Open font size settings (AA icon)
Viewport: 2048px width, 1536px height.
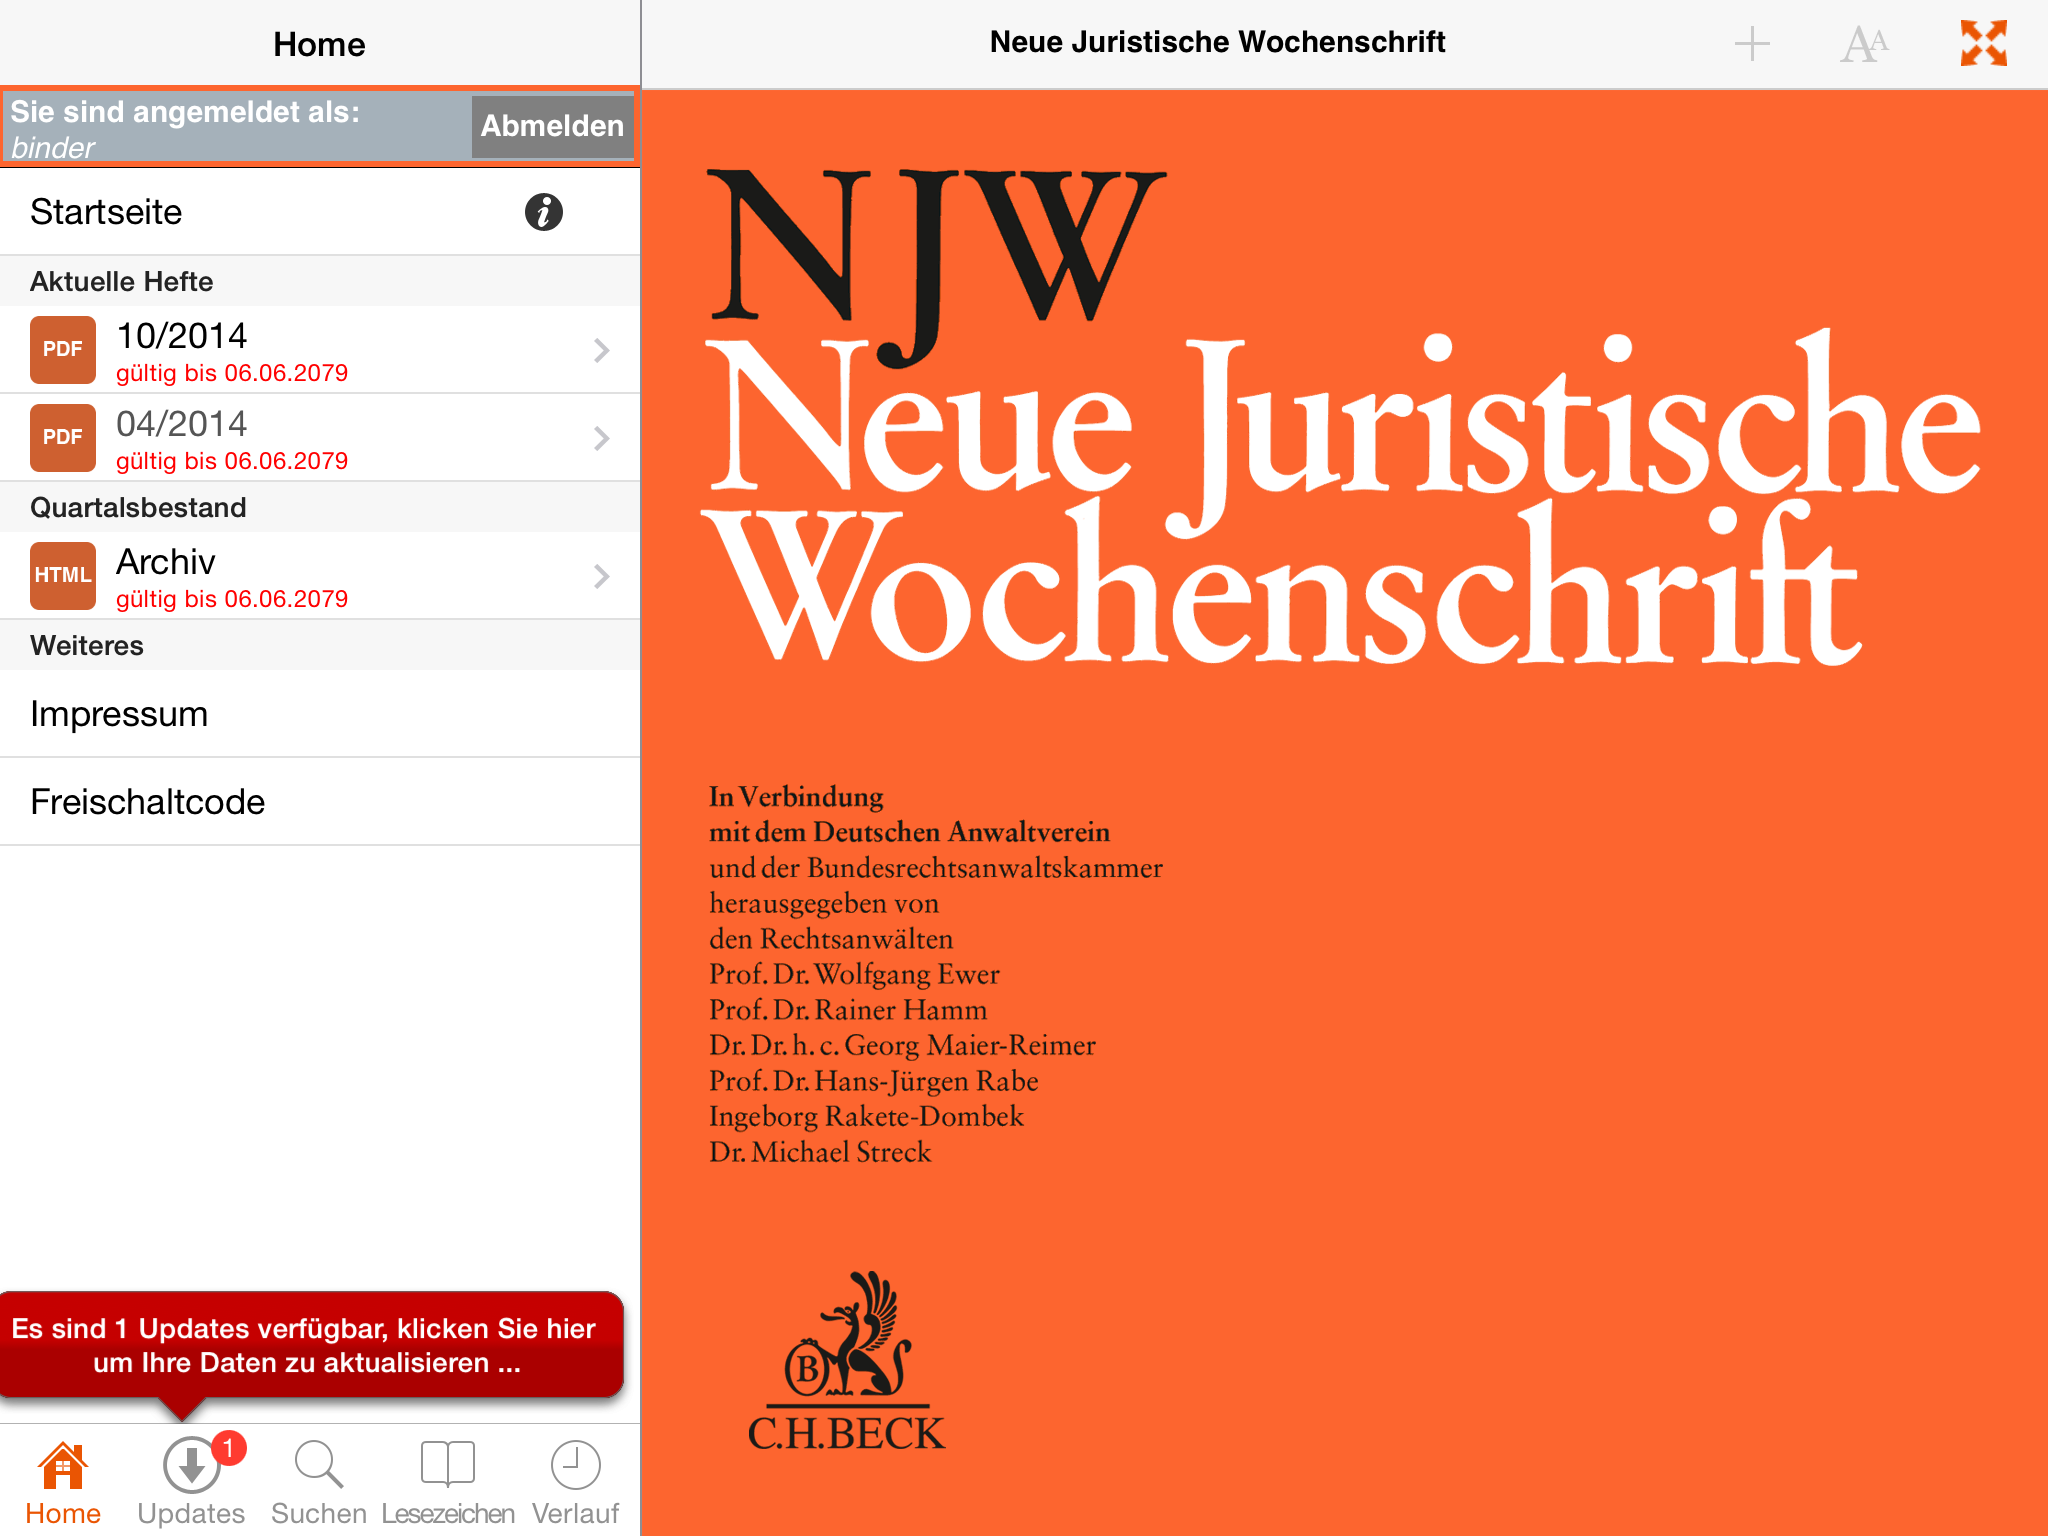[x=1865, y=44]
